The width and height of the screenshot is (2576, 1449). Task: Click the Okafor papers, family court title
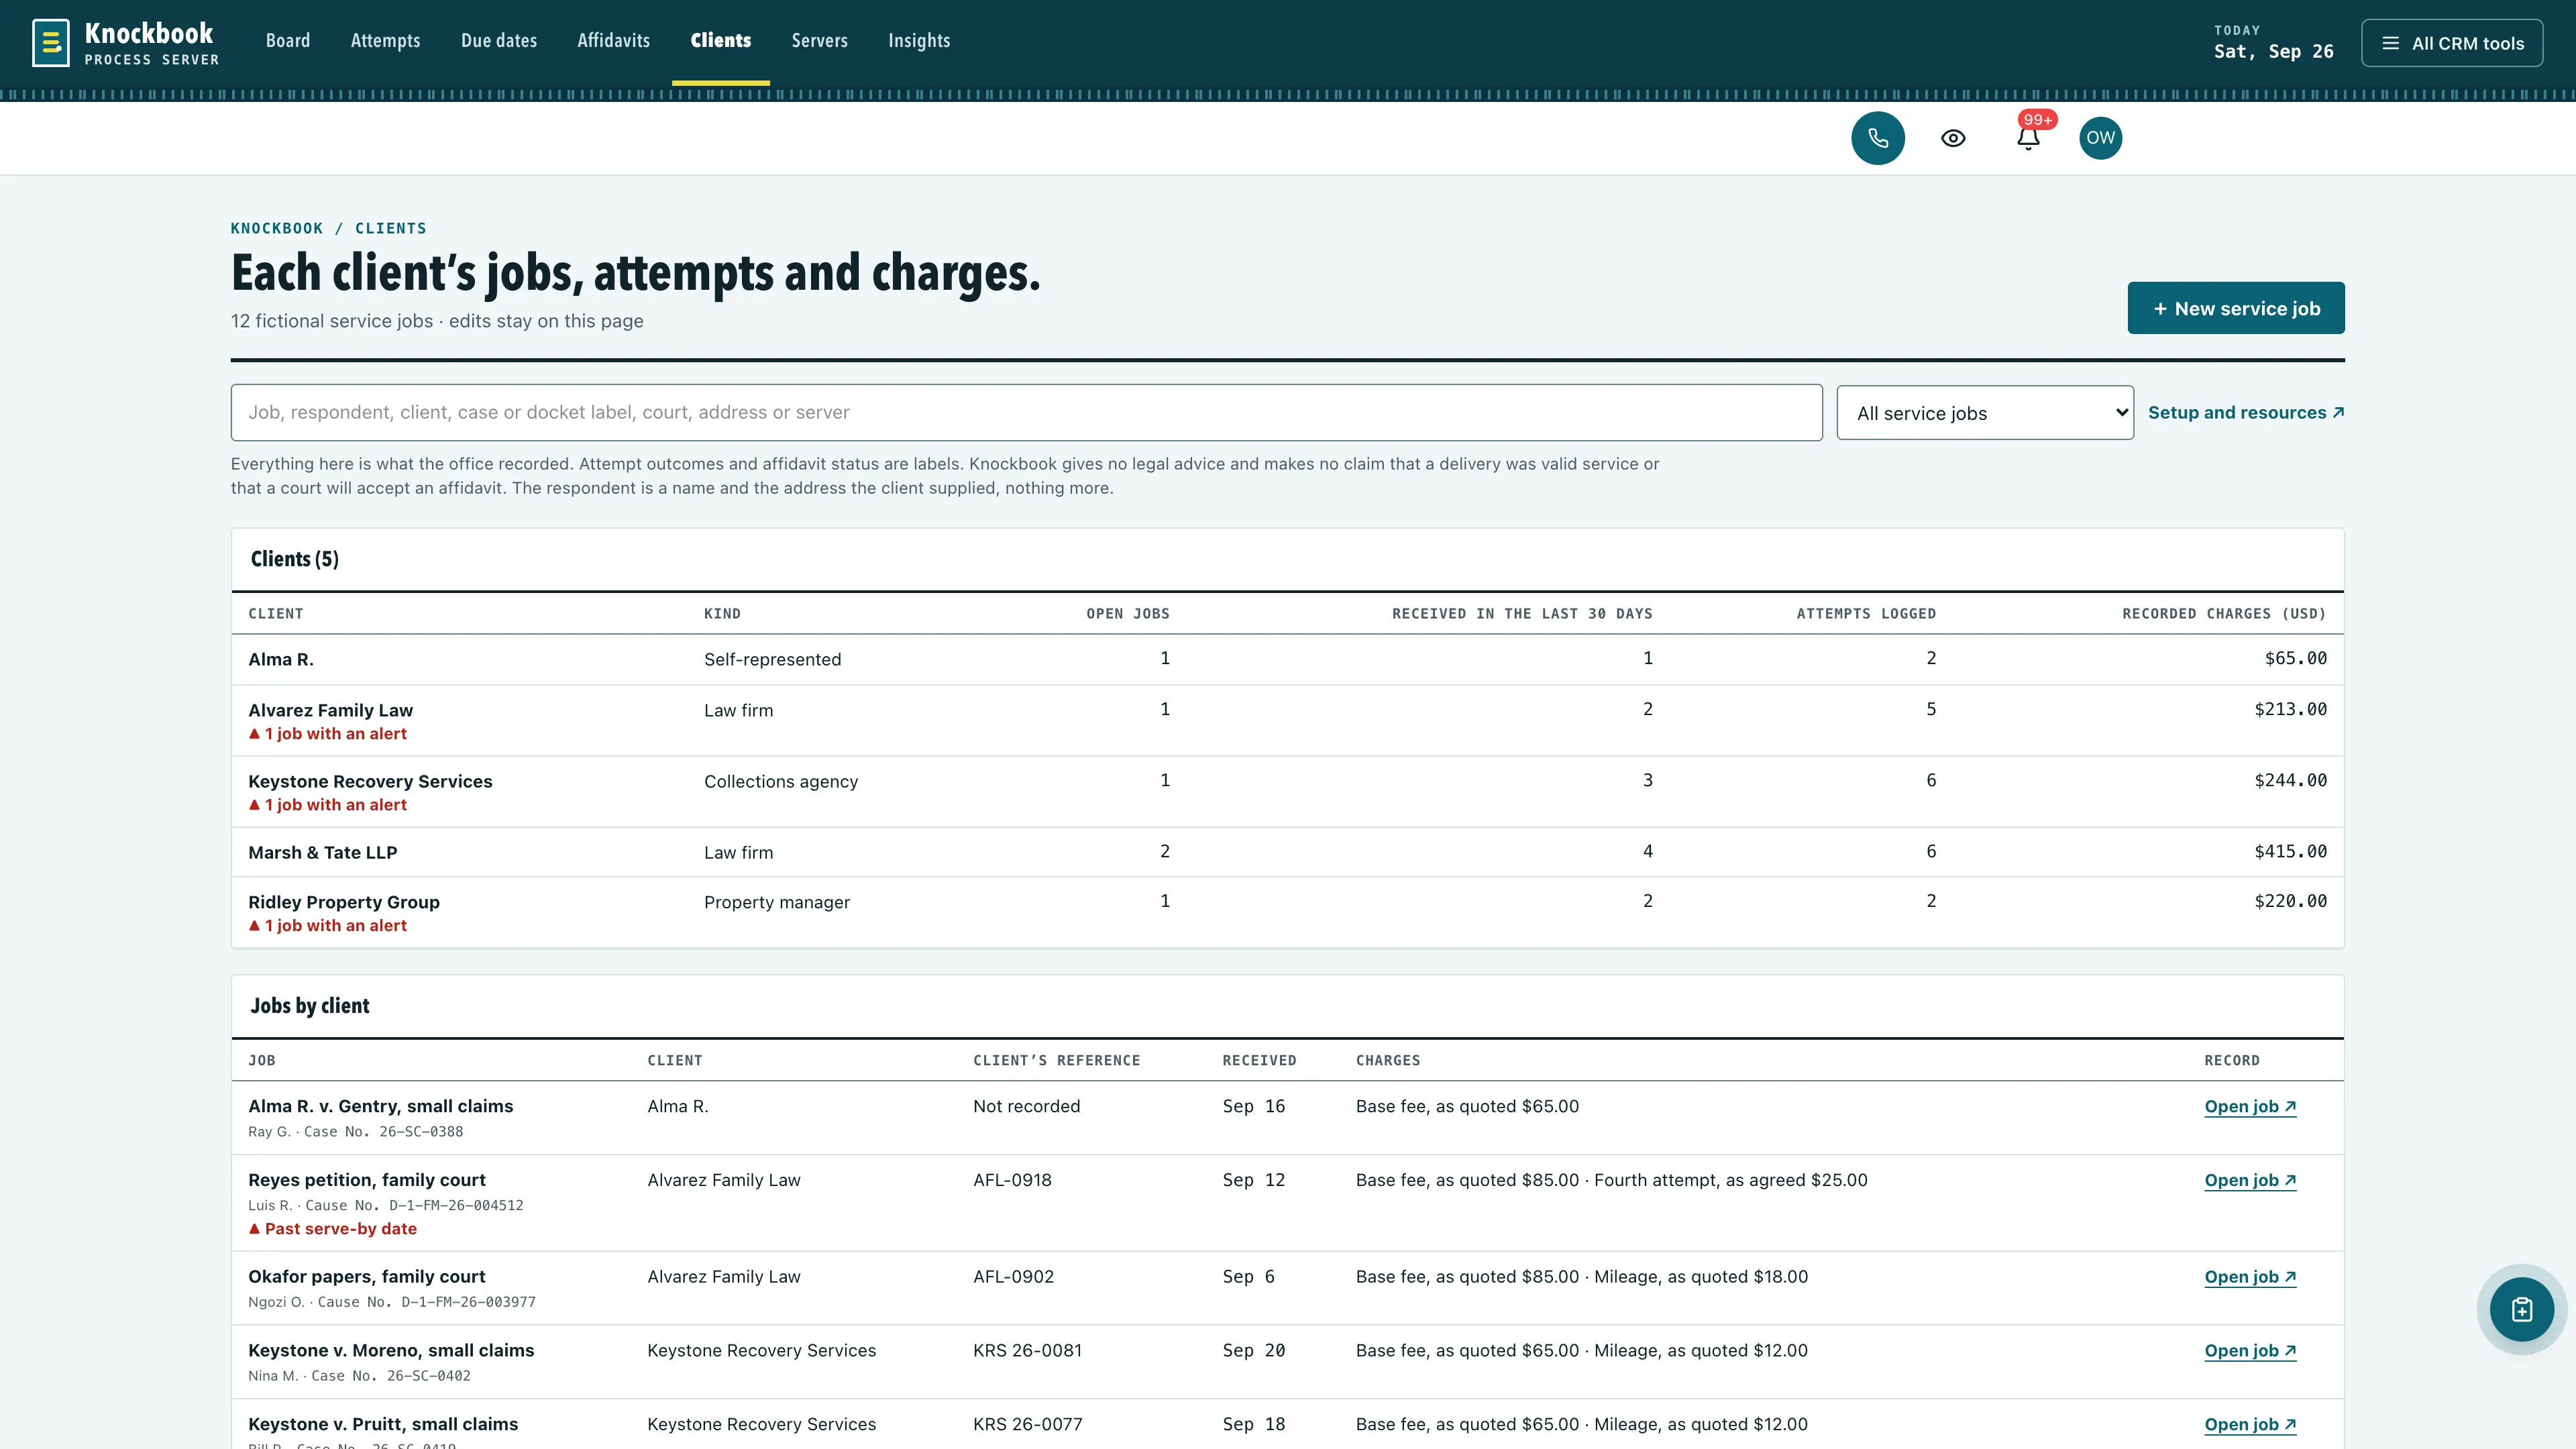tap(366, 1277)
